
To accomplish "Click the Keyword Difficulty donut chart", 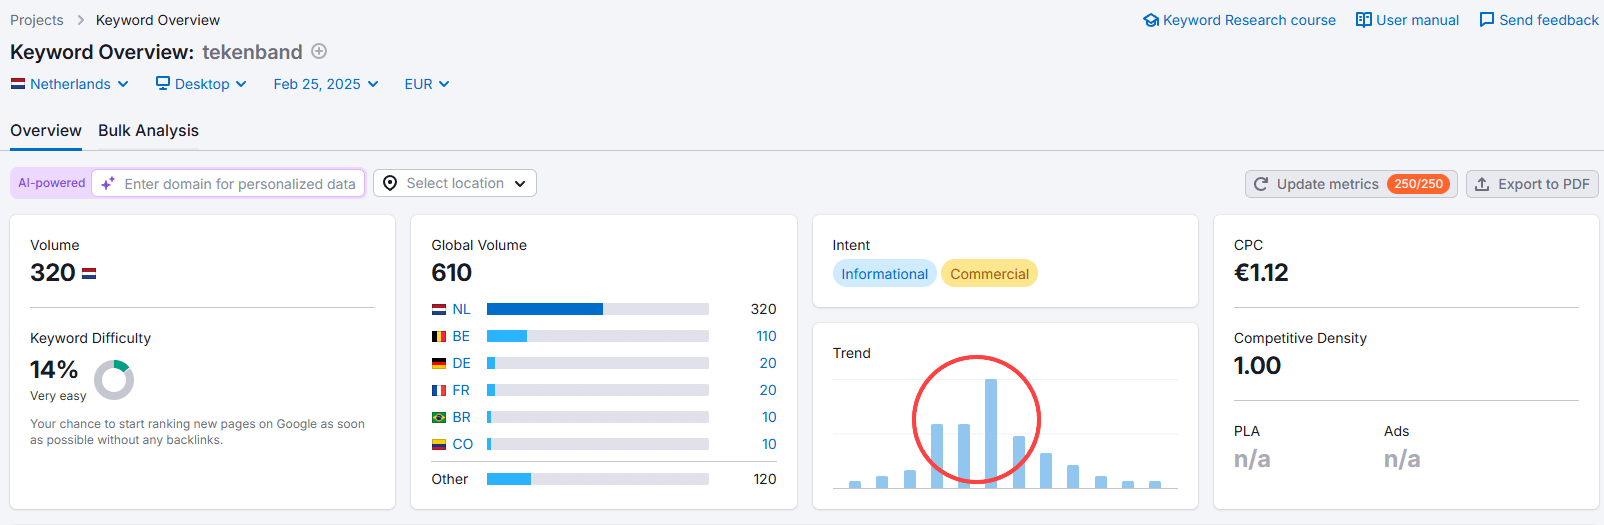I will click(114, 380).
